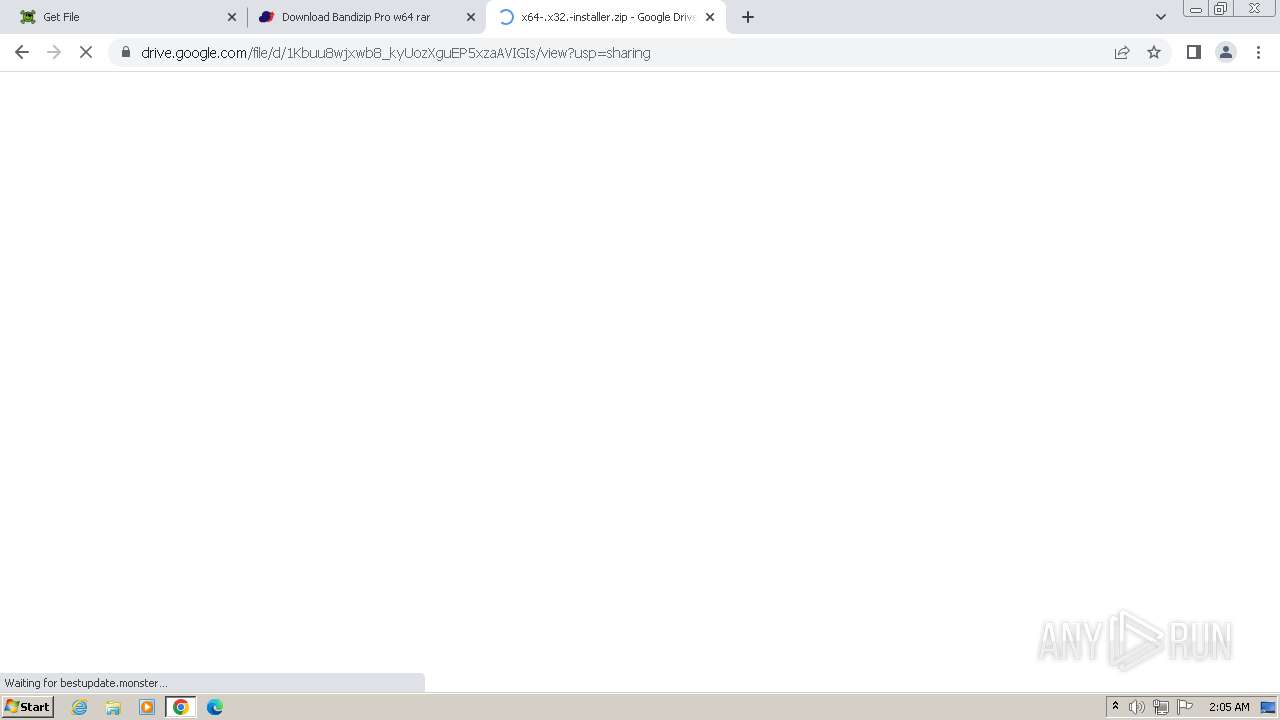Open a new browser tab
1280x720 pixels.
(x=748, y=17)
